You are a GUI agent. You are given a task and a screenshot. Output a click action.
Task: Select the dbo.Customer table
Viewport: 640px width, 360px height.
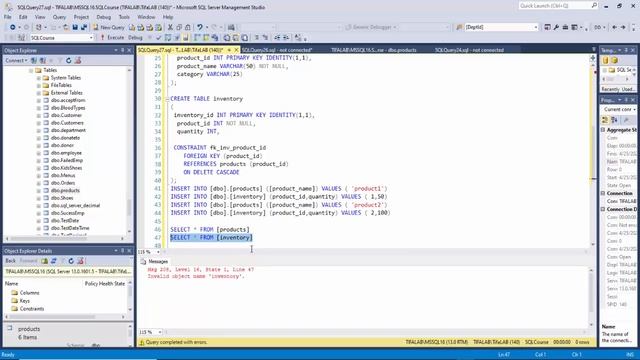66,115
